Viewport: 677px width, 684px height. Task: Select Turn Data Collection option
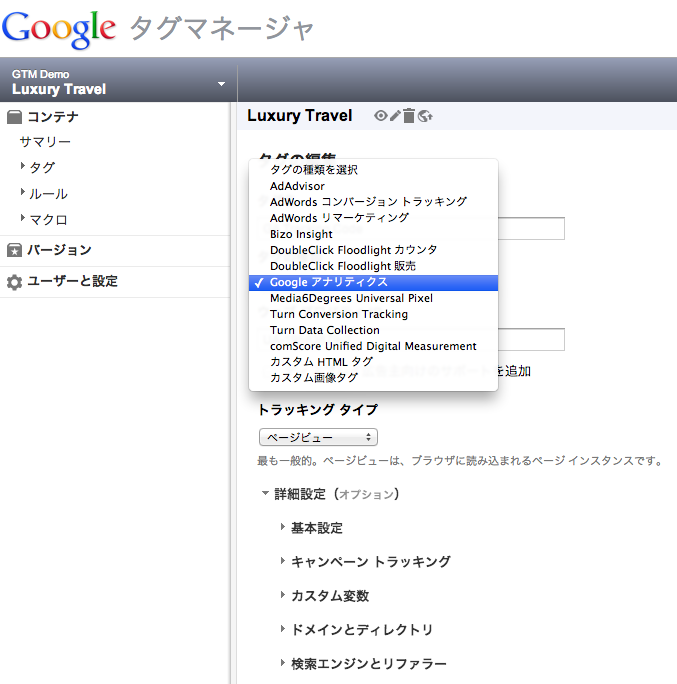[x=373, y=330]
